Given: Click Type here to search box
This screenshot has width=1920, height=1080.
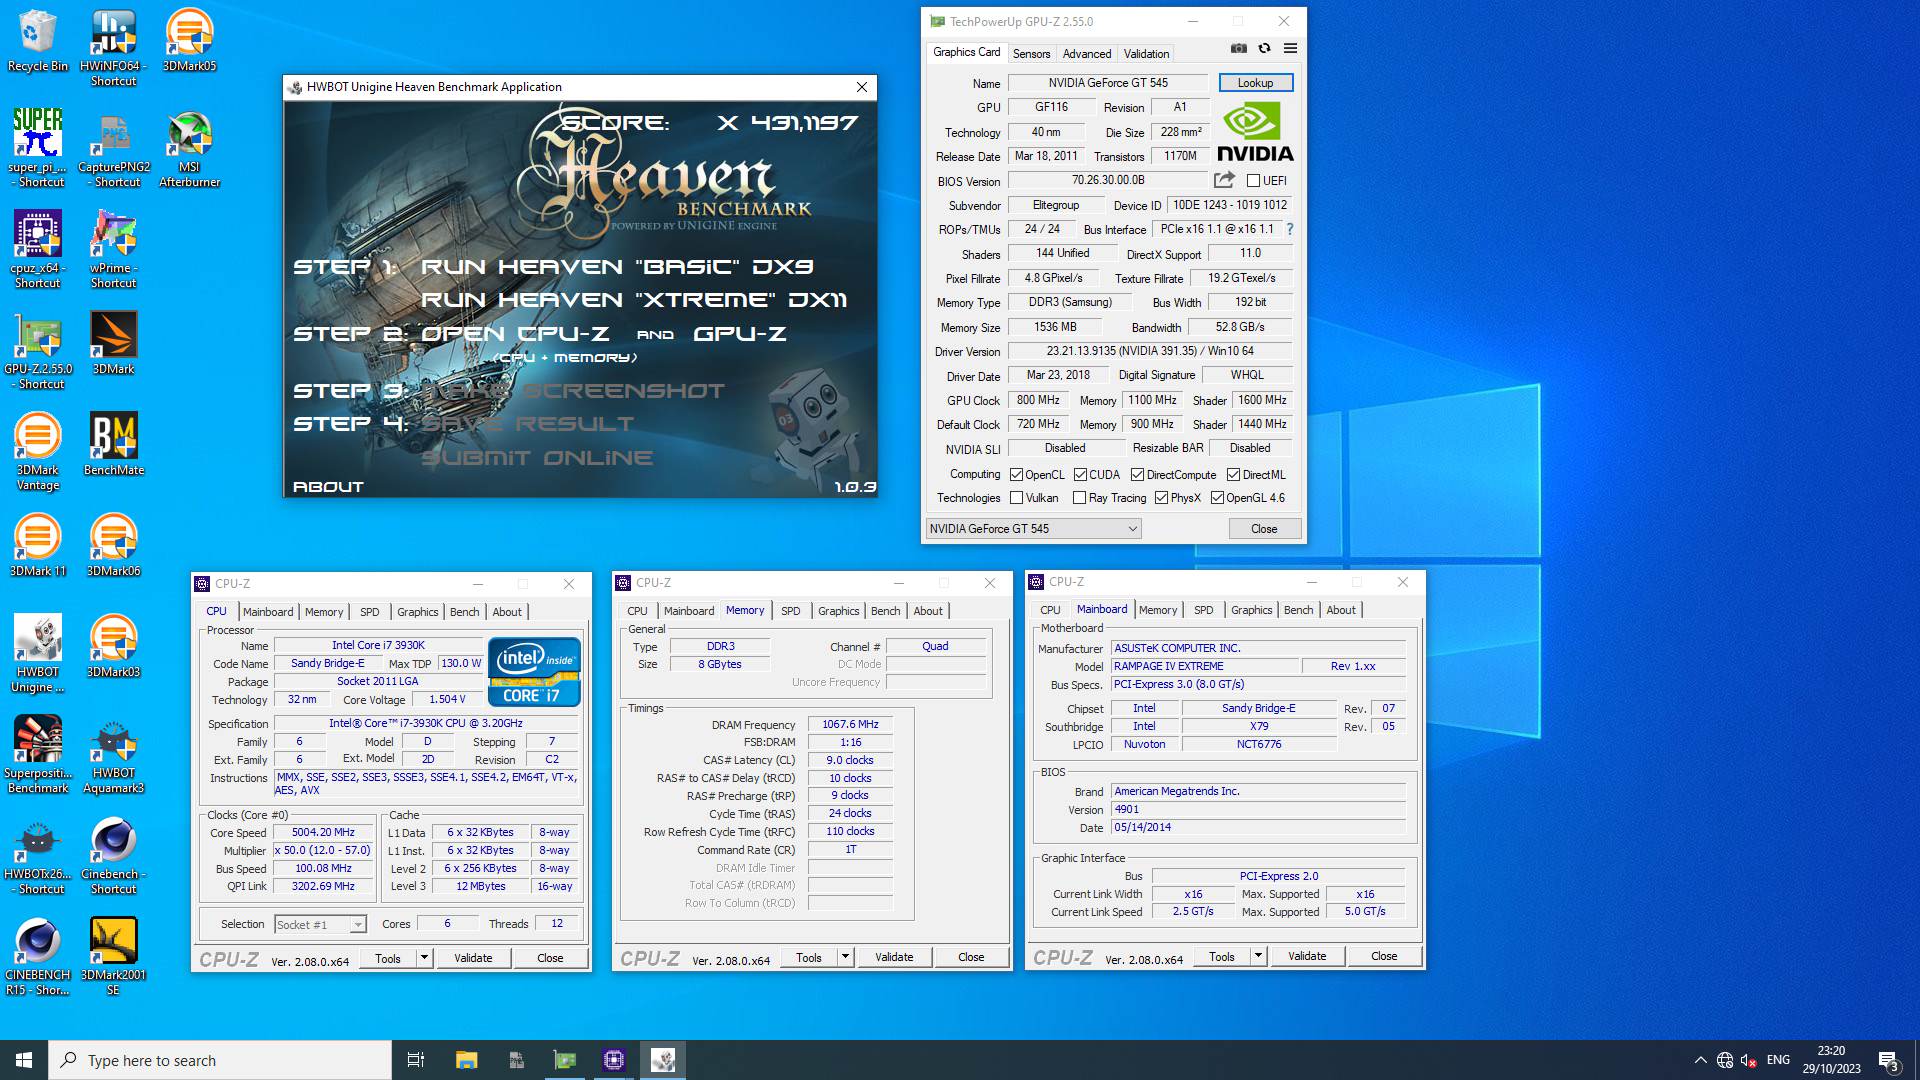Looking at the screenshot, I should pos(220,1060).
